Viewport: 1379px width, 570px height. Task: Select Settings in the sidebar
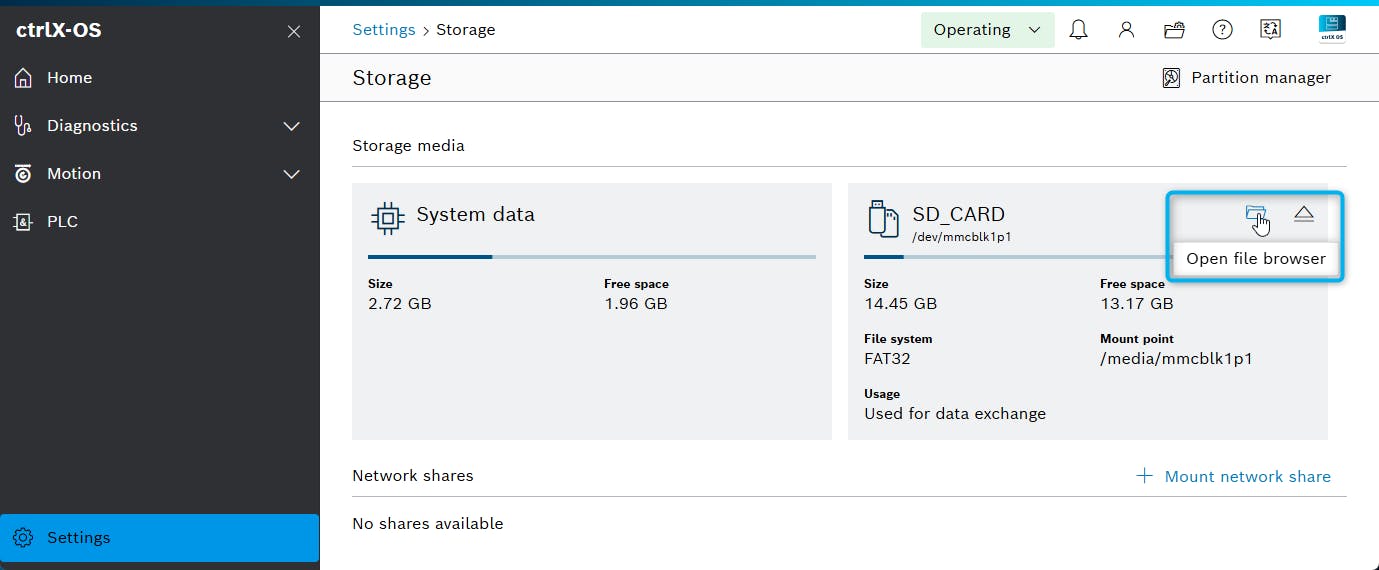coord(78,538)
